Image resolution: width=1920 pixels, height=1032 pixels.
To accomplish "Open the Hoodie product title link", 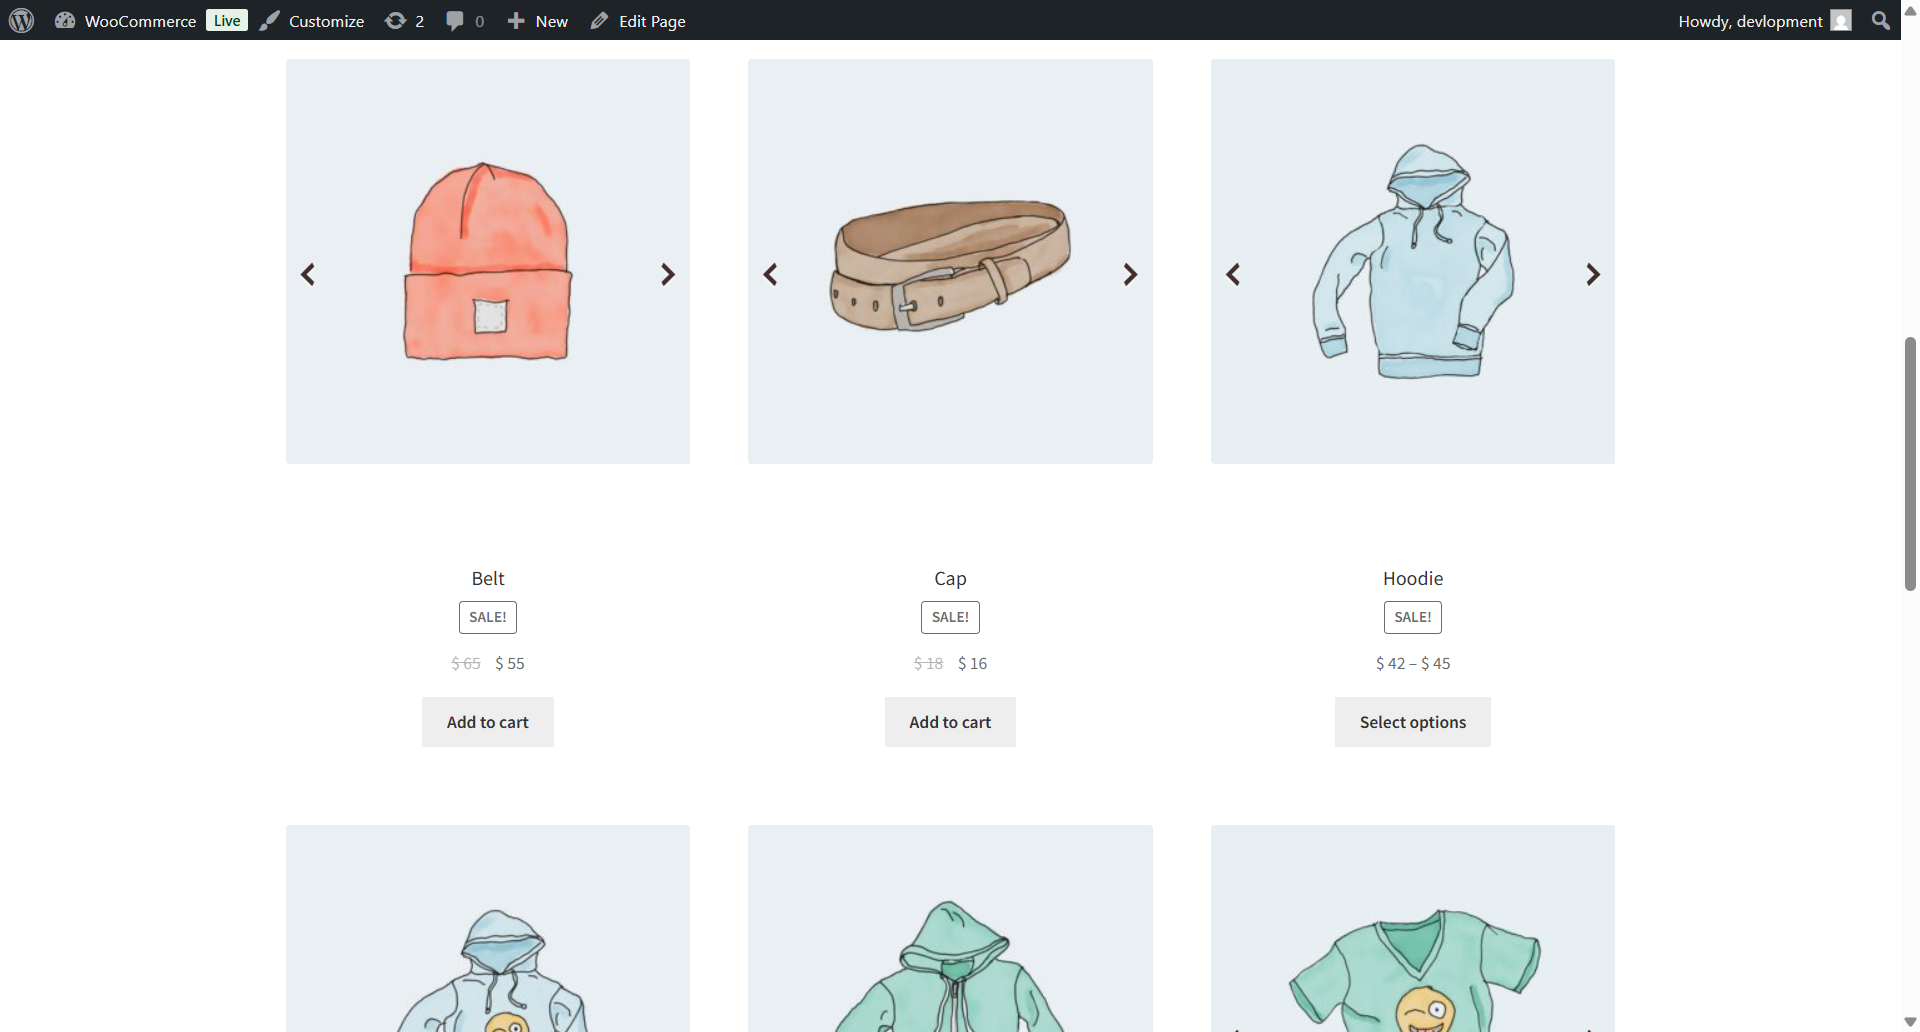I will [1413, 578].
